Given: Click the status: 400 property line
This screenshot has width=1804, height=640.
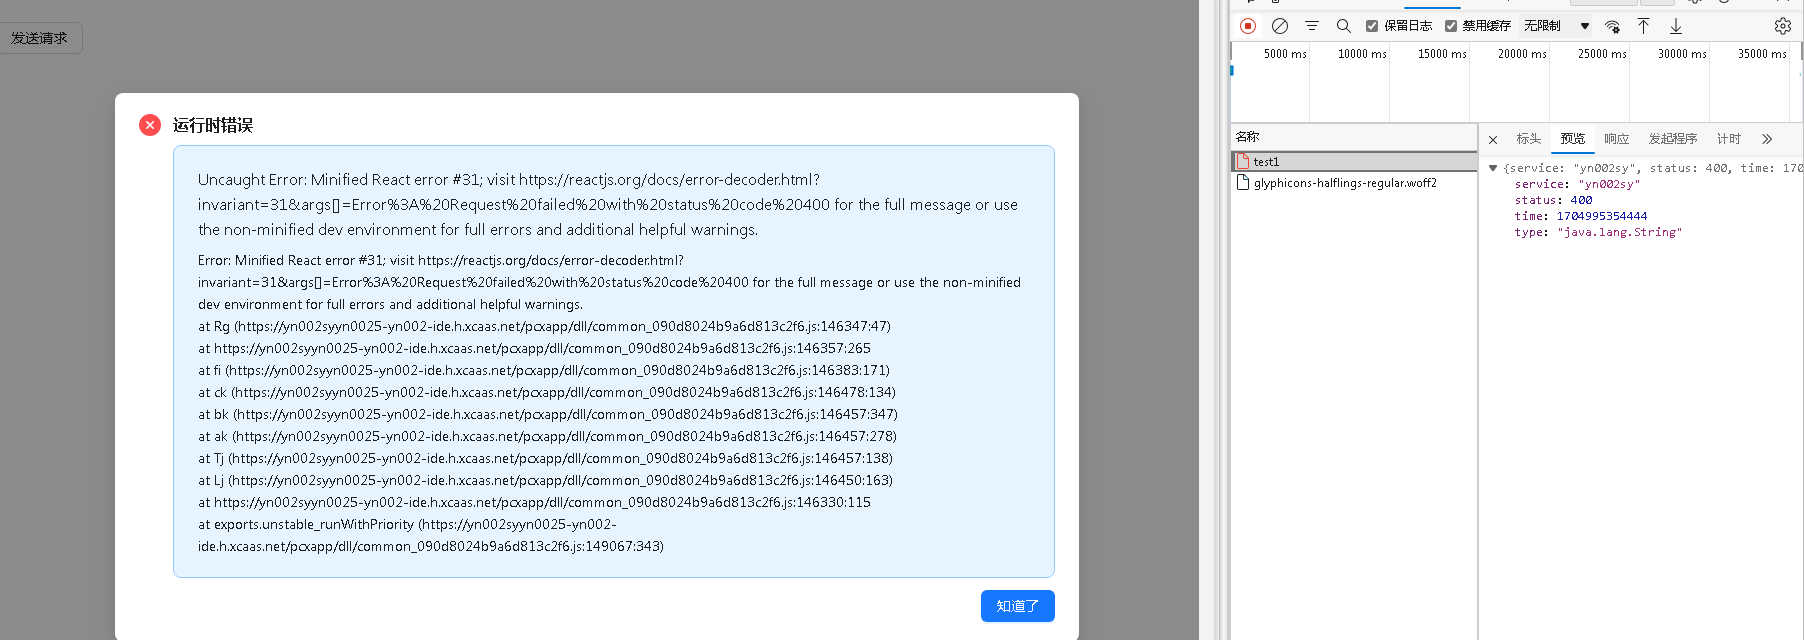Looking at the screenshot, I should tap(1553, 200).
